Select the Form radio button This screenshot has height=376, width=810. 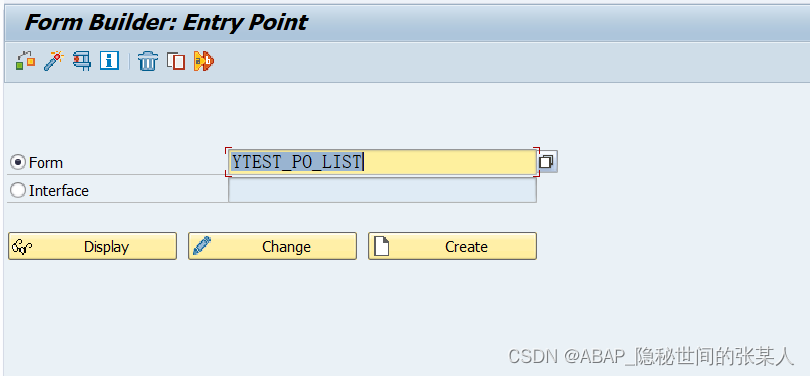tap(18, 163)
